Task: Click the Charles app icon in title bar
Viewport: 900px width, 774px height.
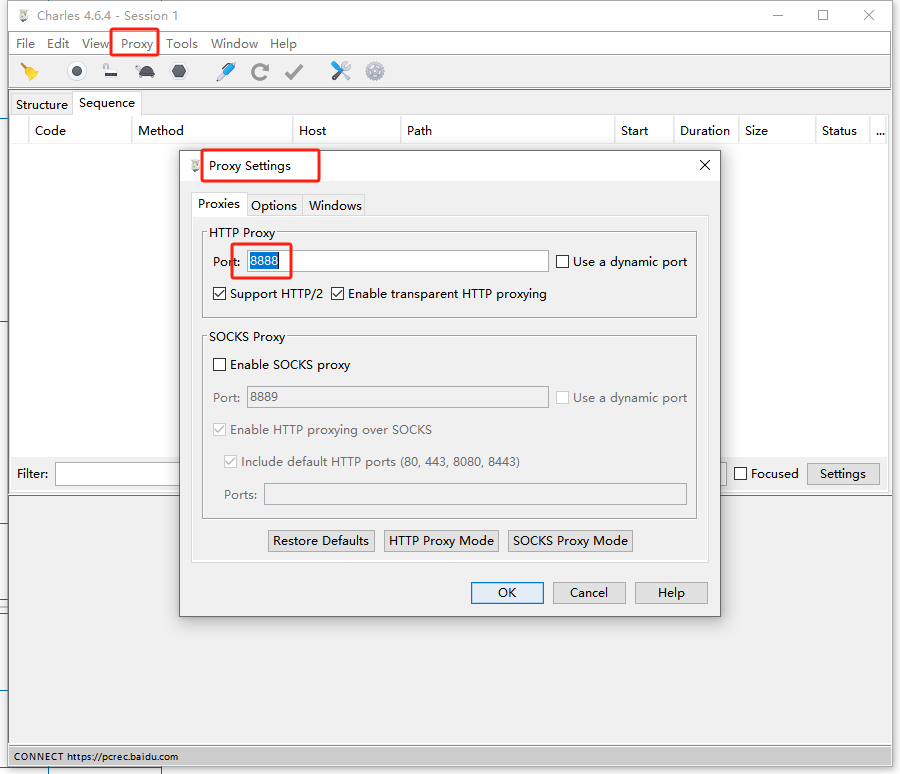Action: click(24, 16)
